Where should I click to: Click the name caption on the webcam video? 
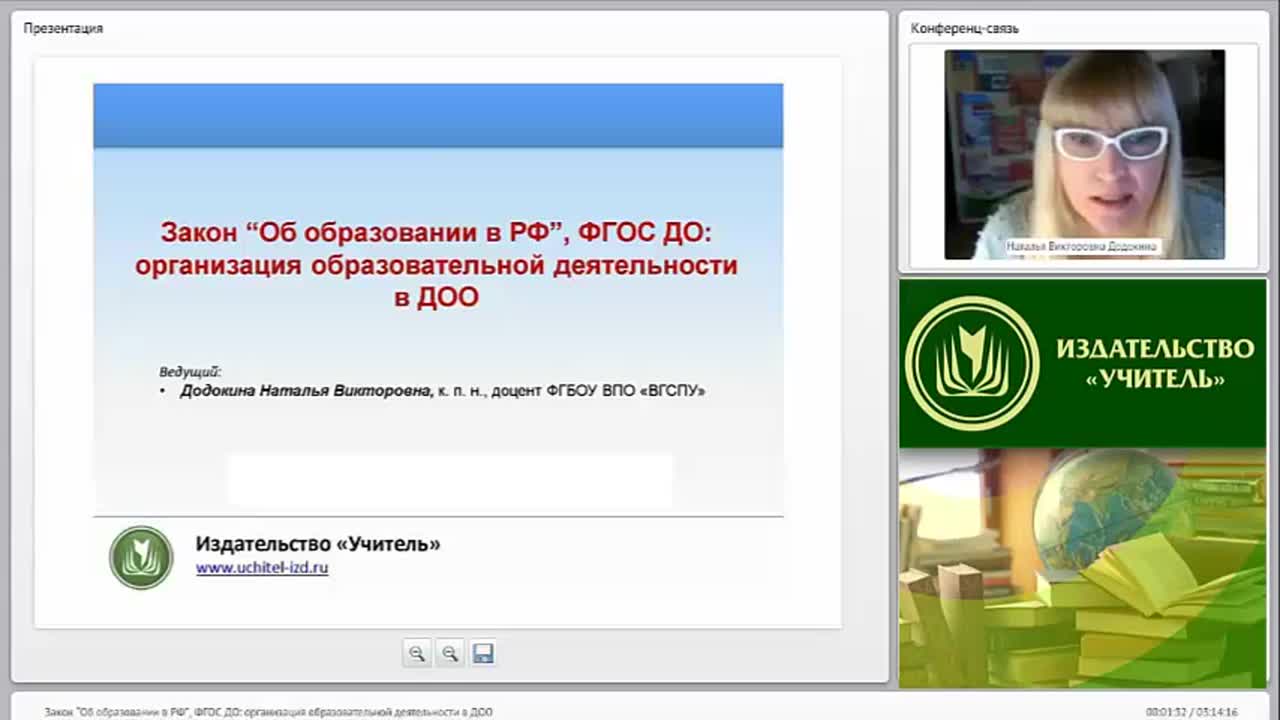point(1082,245)
